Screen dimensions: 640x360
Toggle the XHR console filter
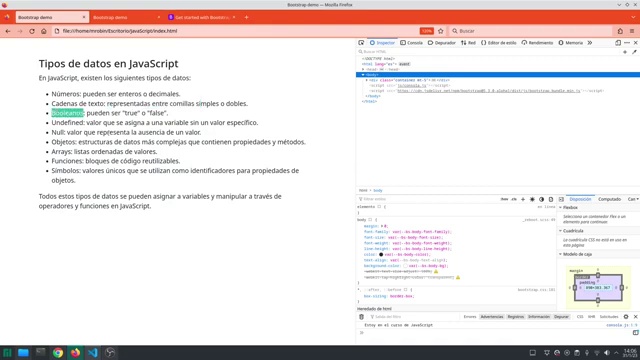coord(591,317)
